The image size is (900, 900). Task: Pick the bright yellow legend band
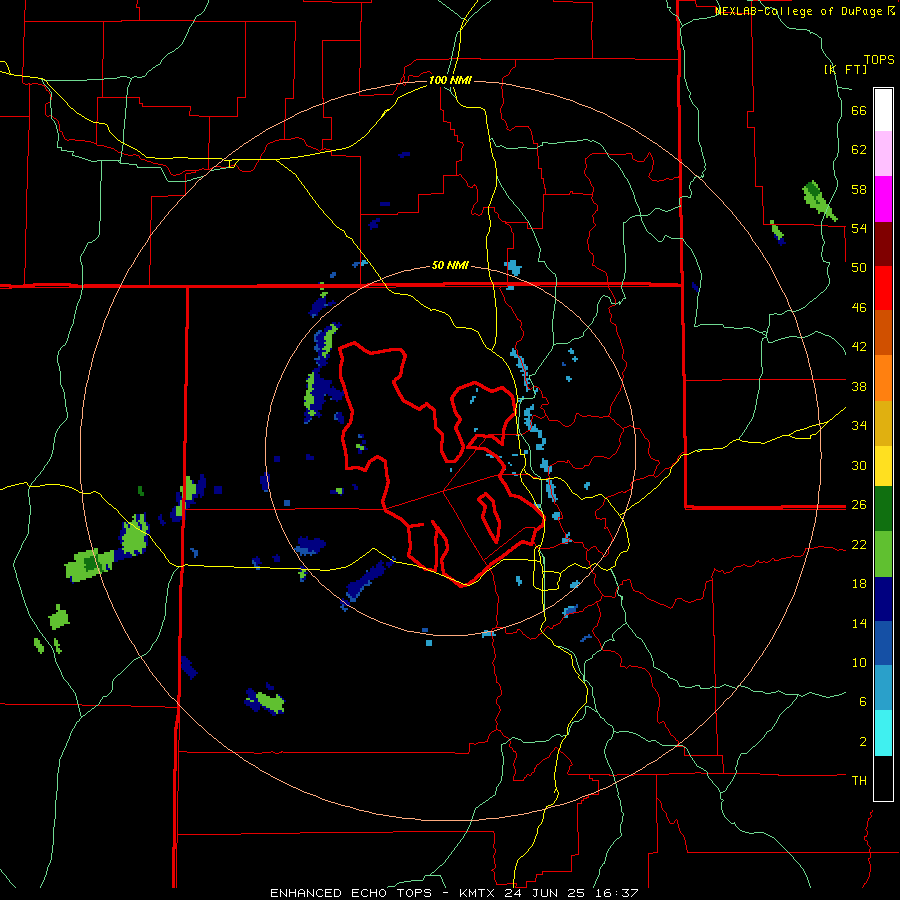[x=883, y=465]
